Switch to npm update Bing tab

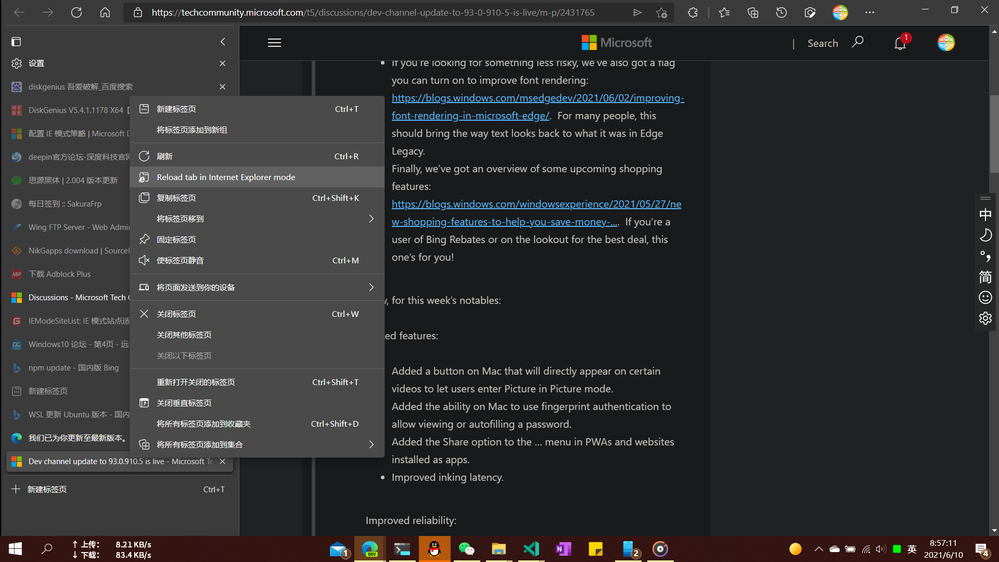(68, 368)
